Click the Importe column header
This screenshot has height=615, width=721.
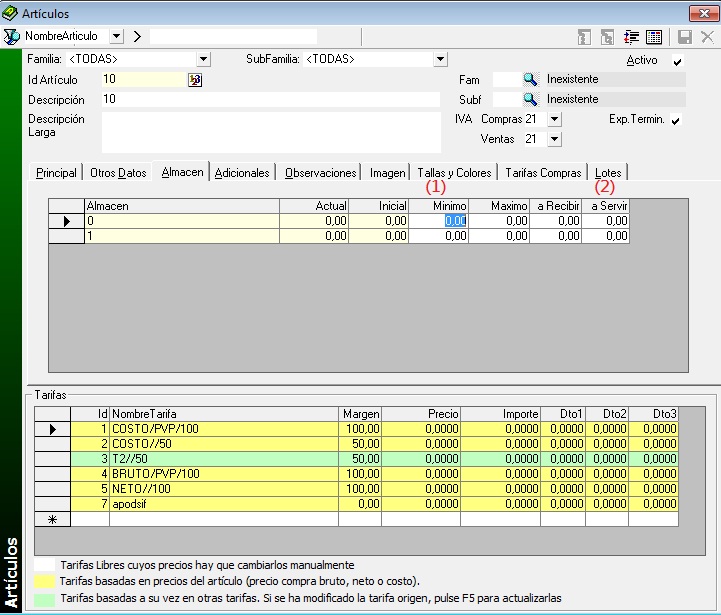[500, 414]
